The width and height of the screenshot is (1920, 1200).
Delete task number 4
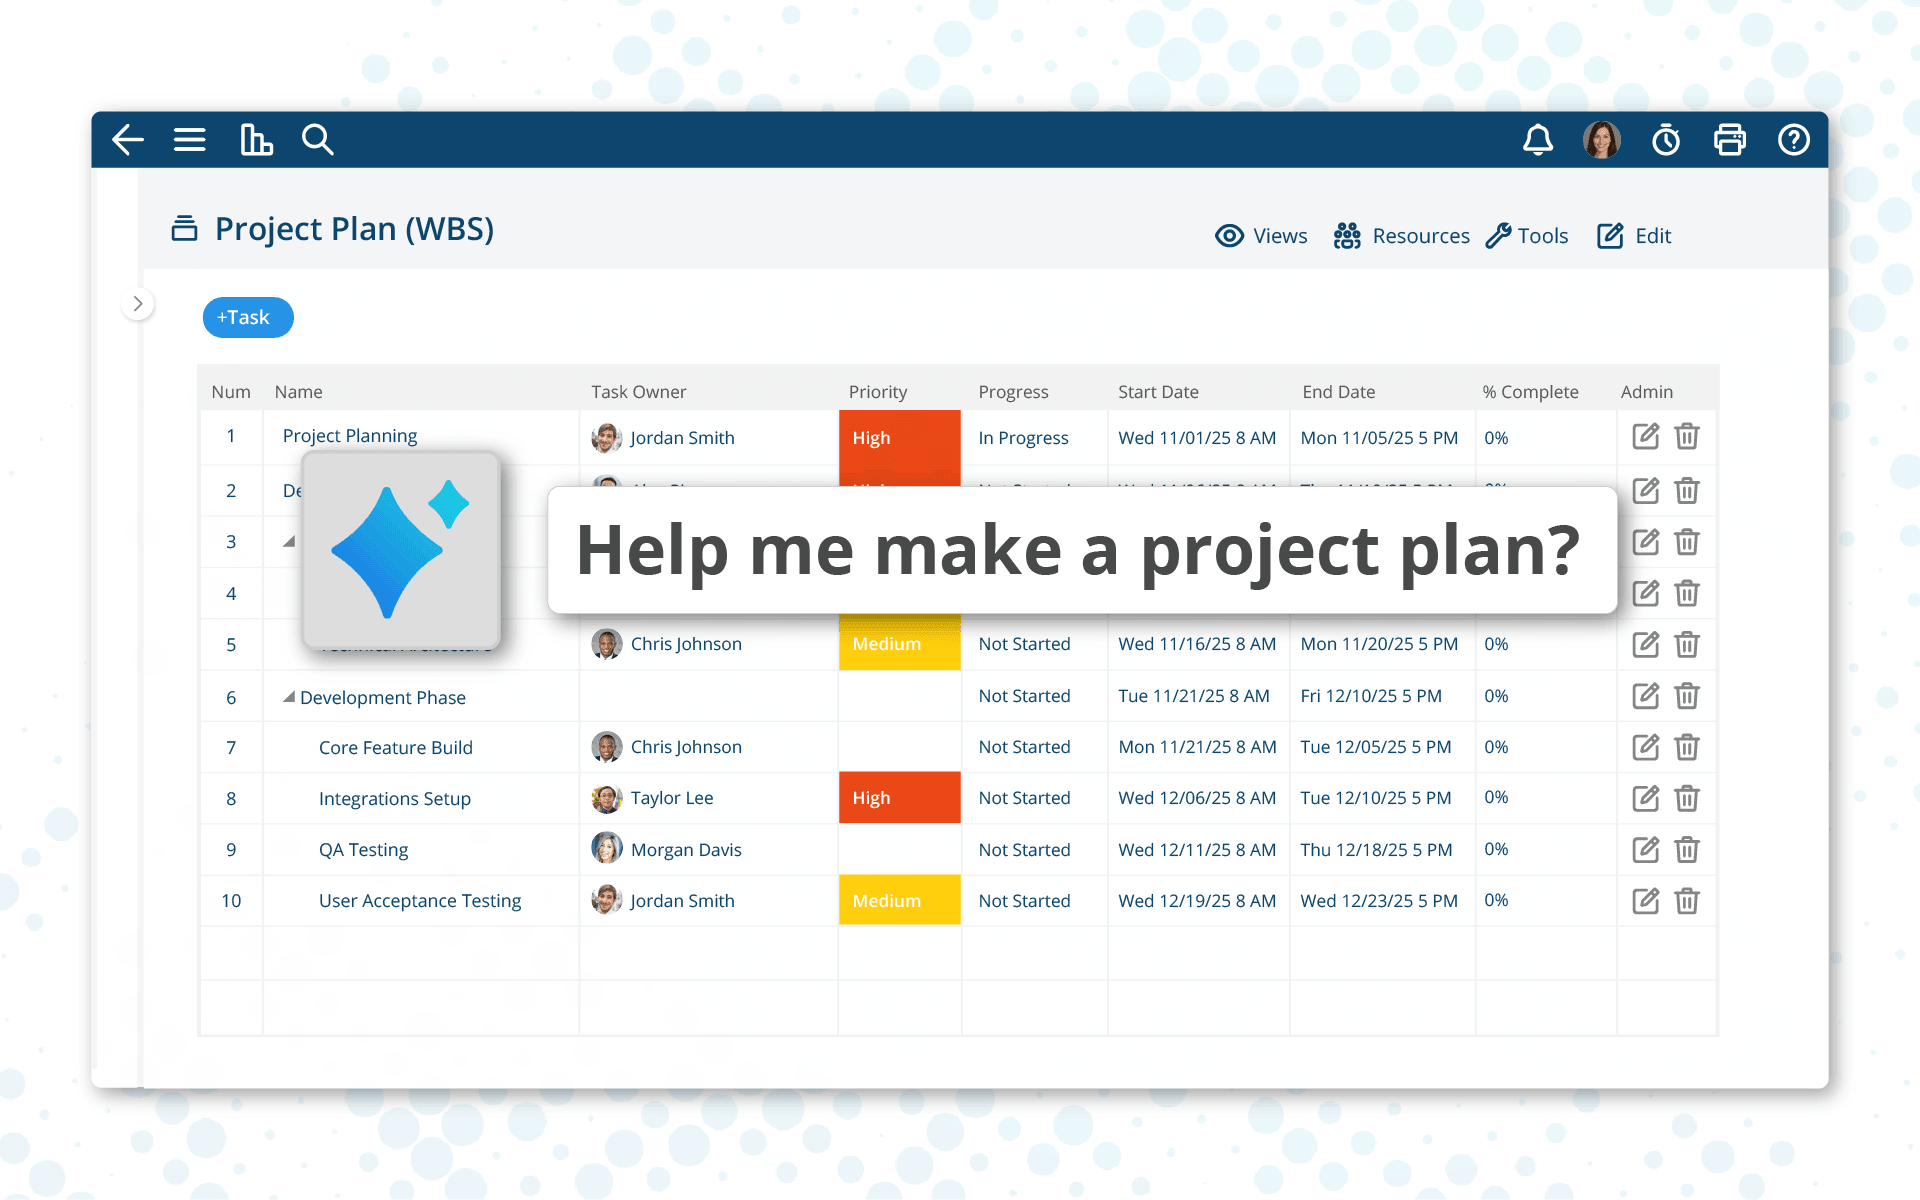pyautogui.click(x=1687, y=593)
